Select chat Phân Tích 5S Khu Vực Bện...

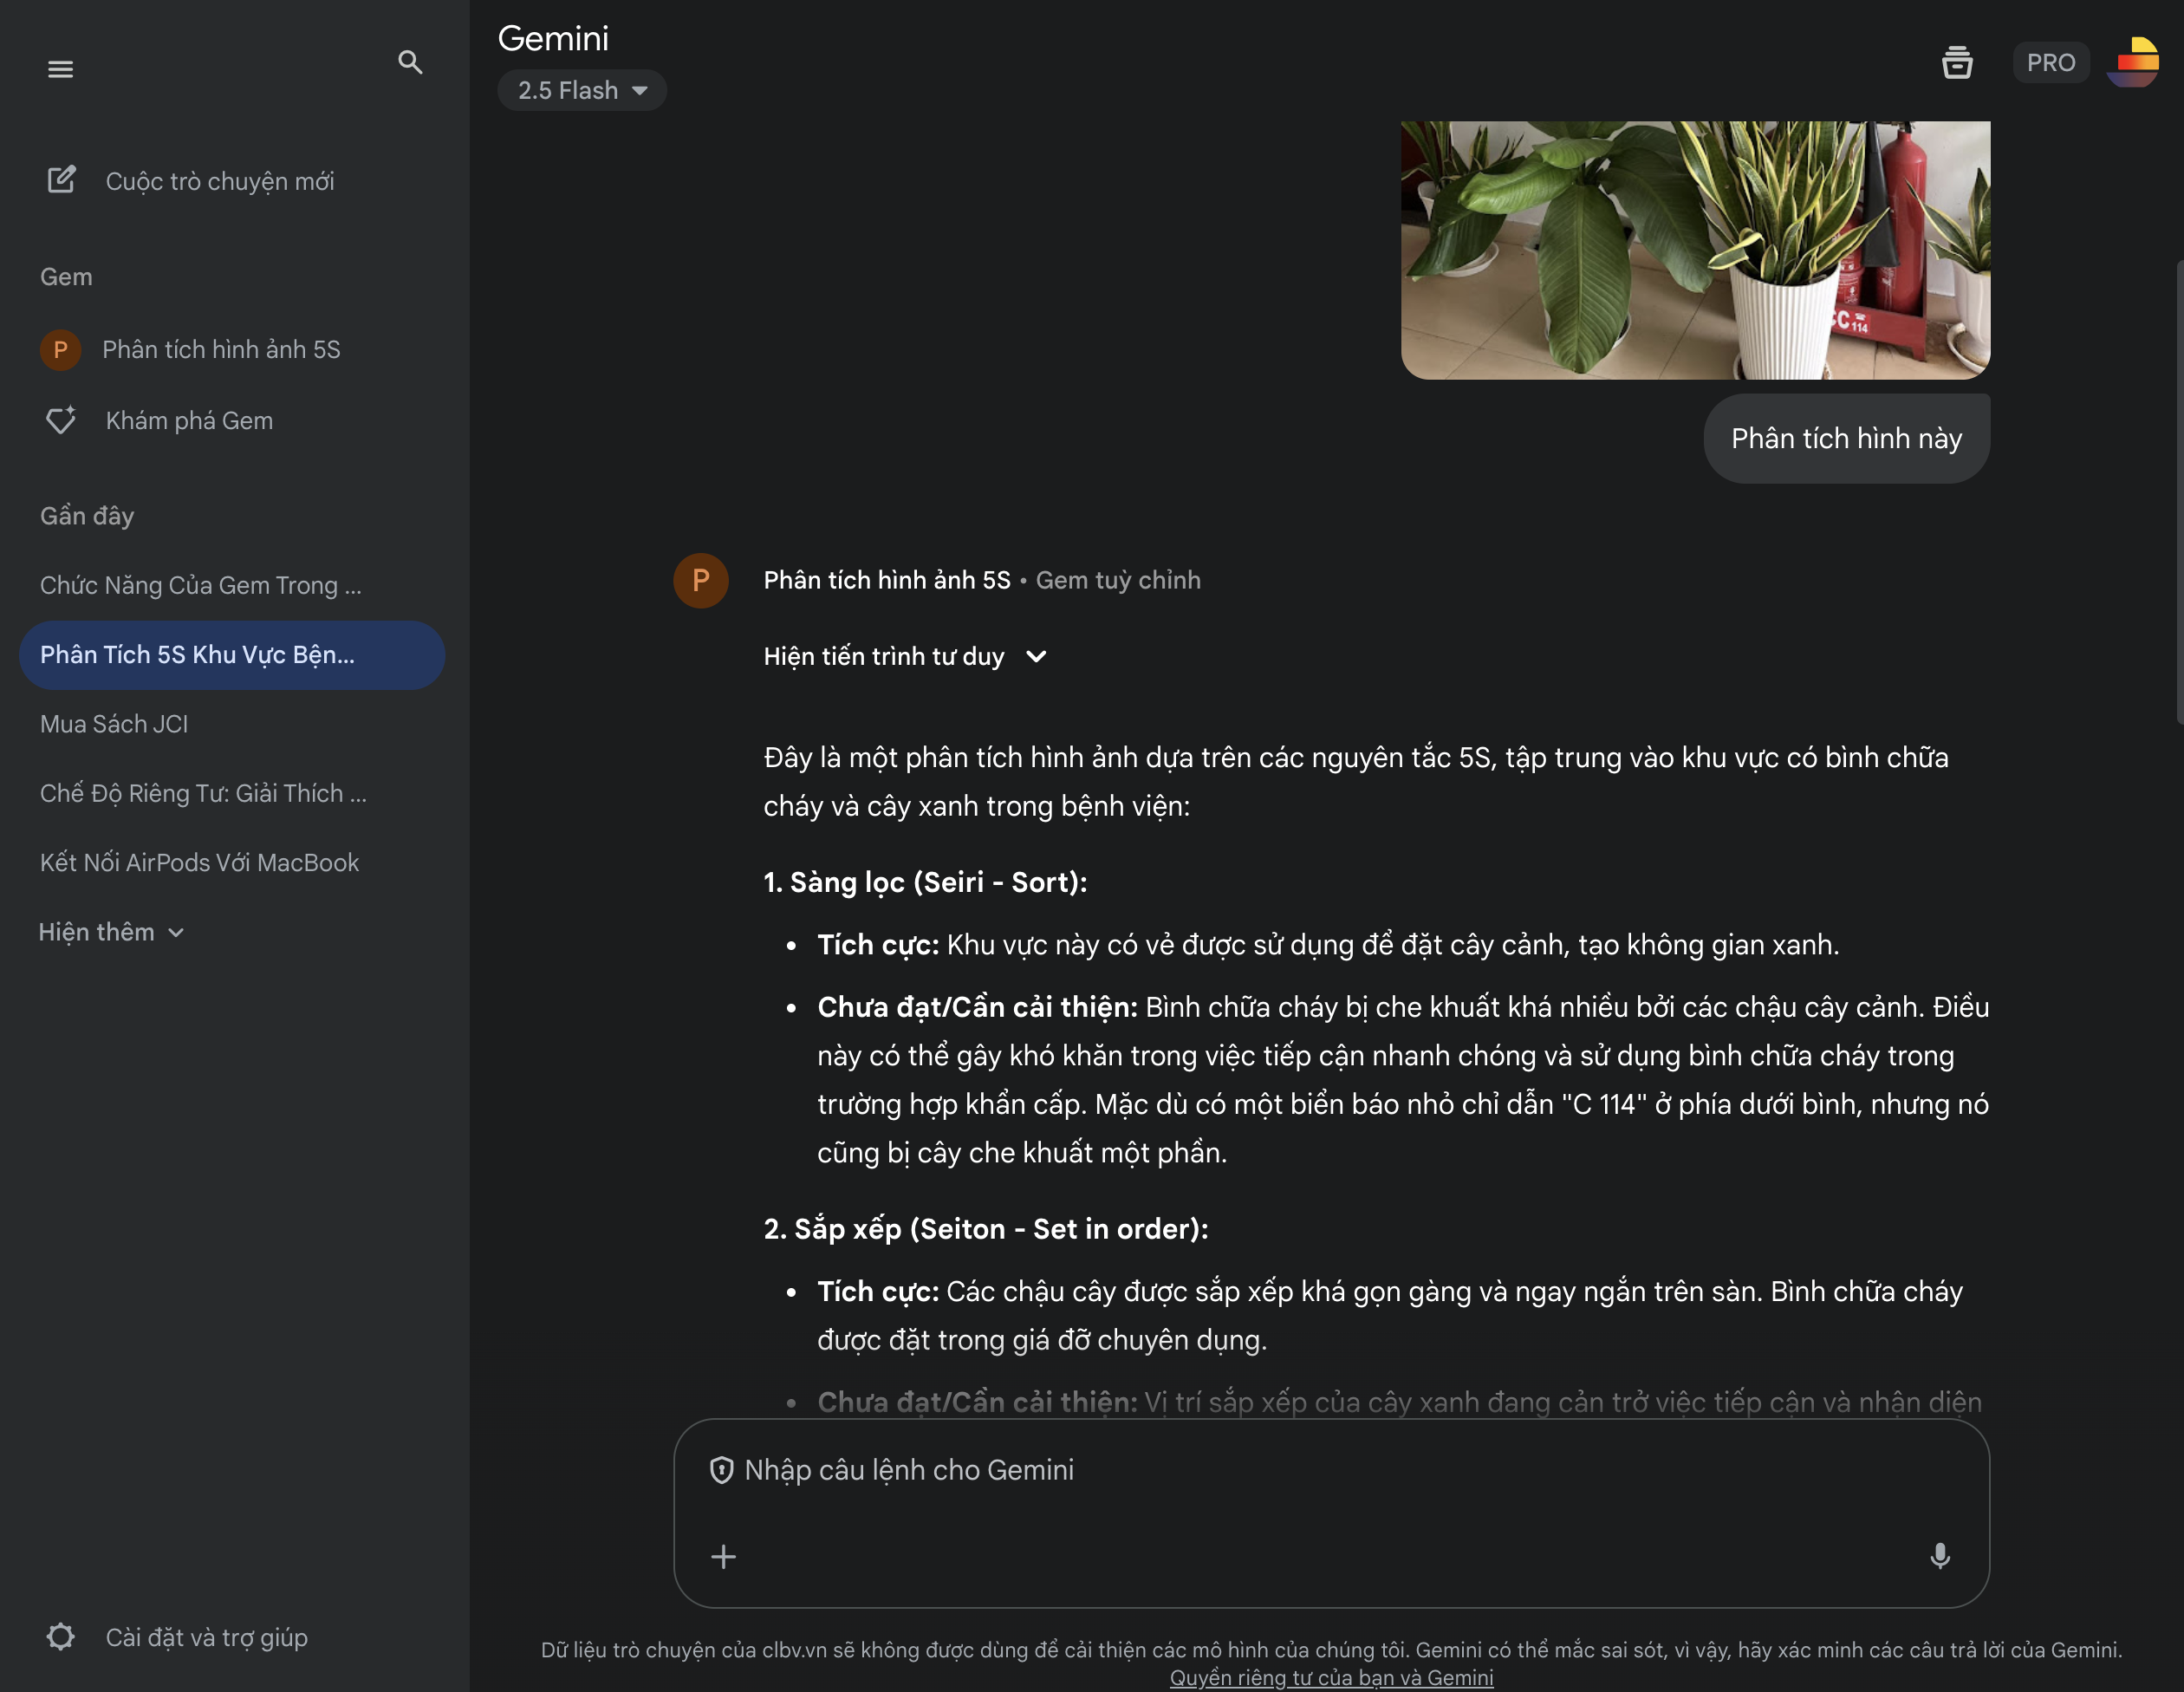(x=232, y=655)
